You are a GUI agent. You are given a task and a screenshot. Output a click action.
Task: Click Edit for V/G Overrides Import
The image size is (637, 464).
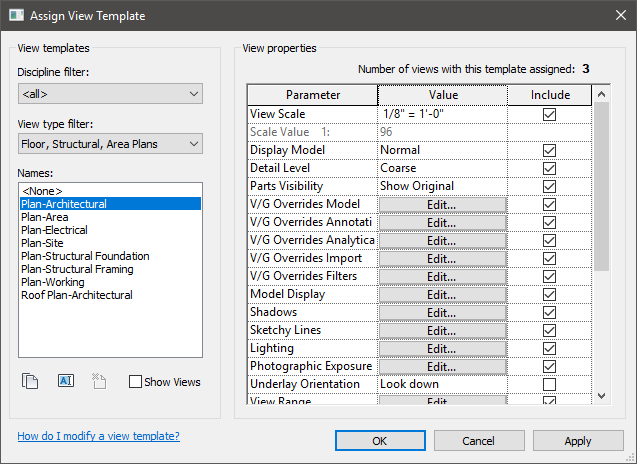442,259
